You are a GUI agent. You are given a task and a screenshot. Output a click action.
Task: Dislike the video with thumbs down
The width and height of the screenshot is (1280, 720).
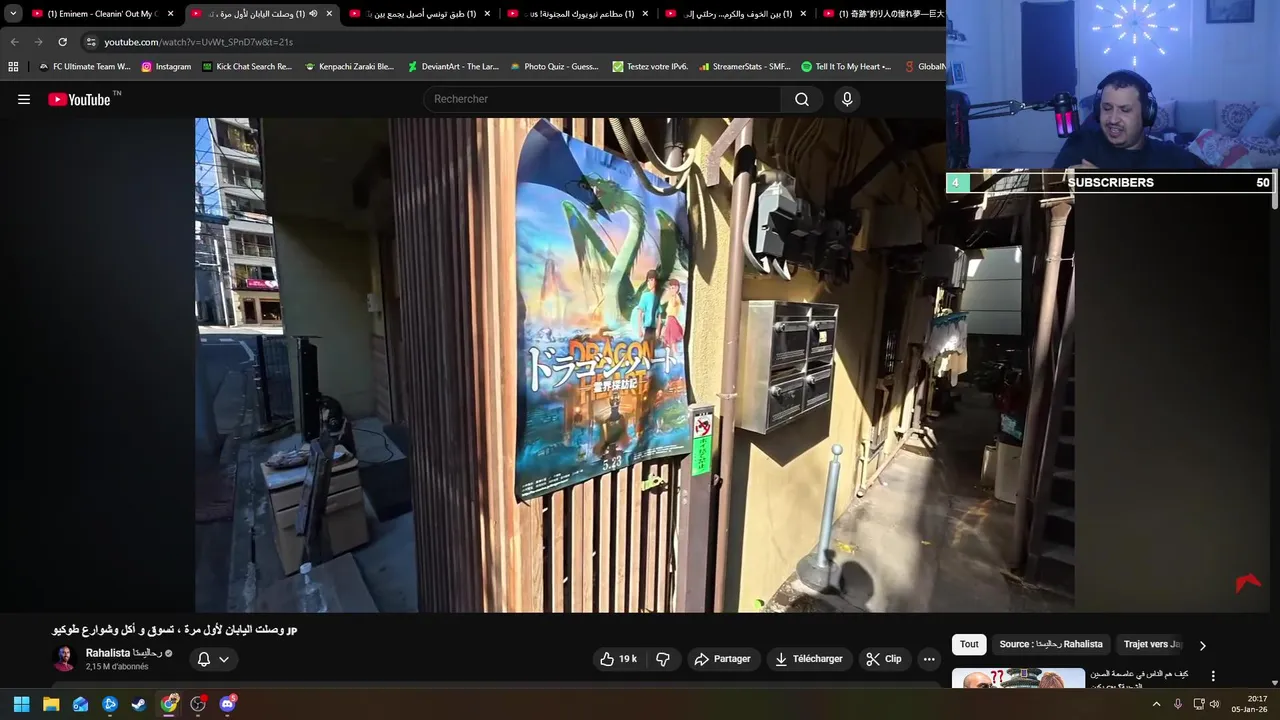coord(662,659)
